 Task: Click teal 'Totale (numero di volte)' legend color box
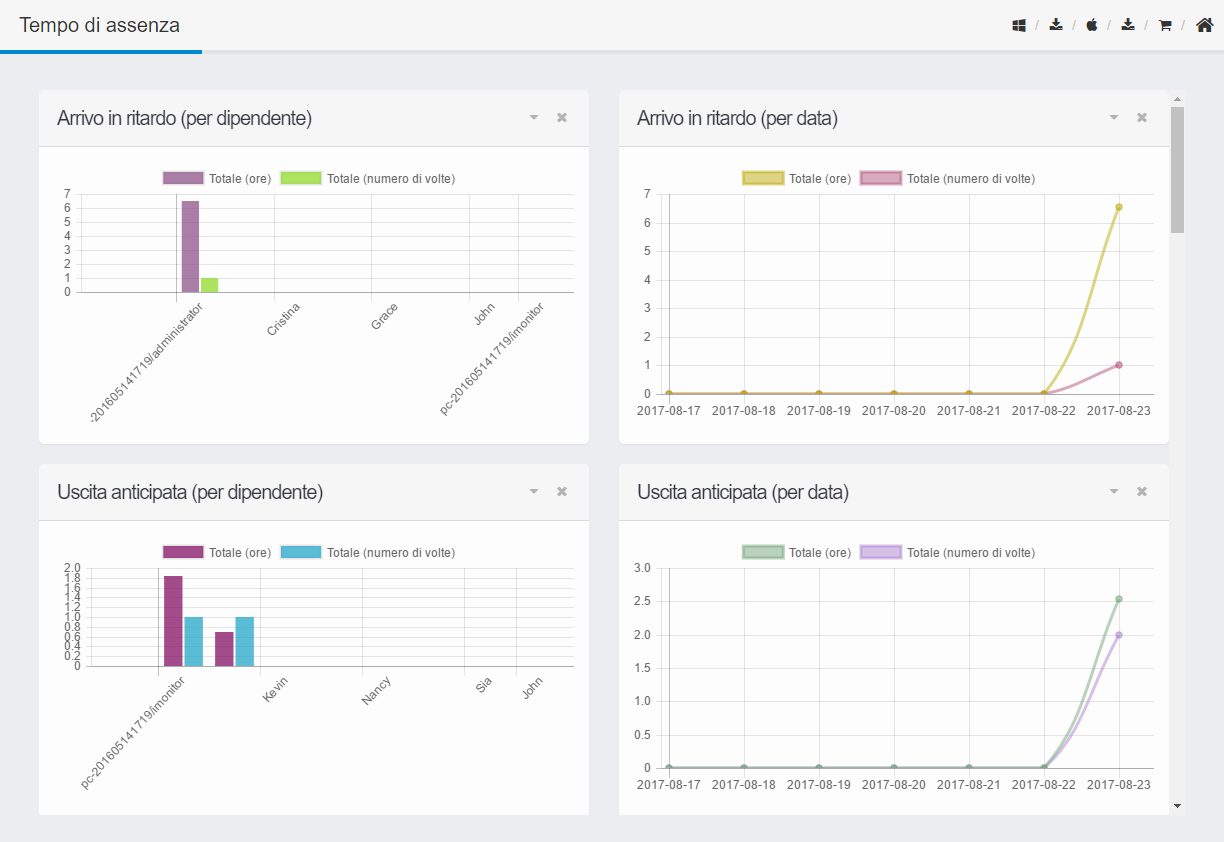(x=301, y=553)
